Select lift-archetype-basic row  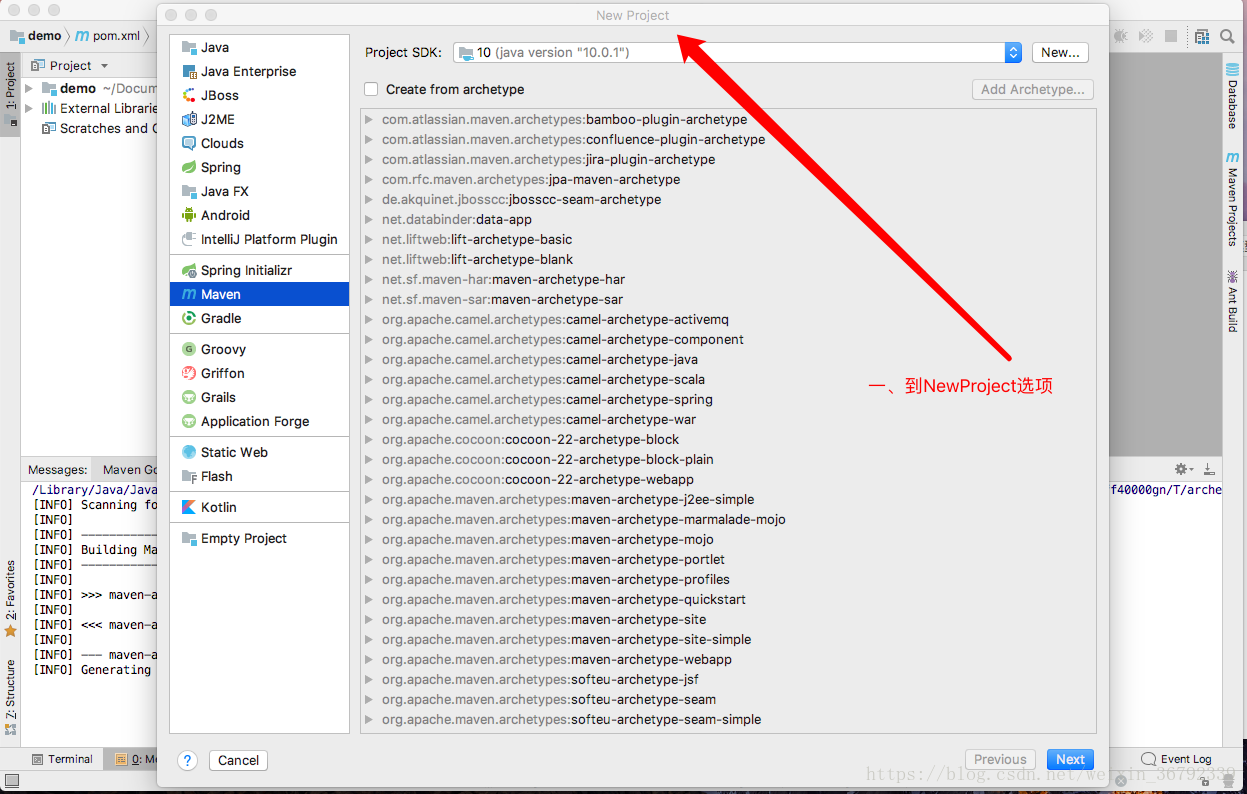728,239
